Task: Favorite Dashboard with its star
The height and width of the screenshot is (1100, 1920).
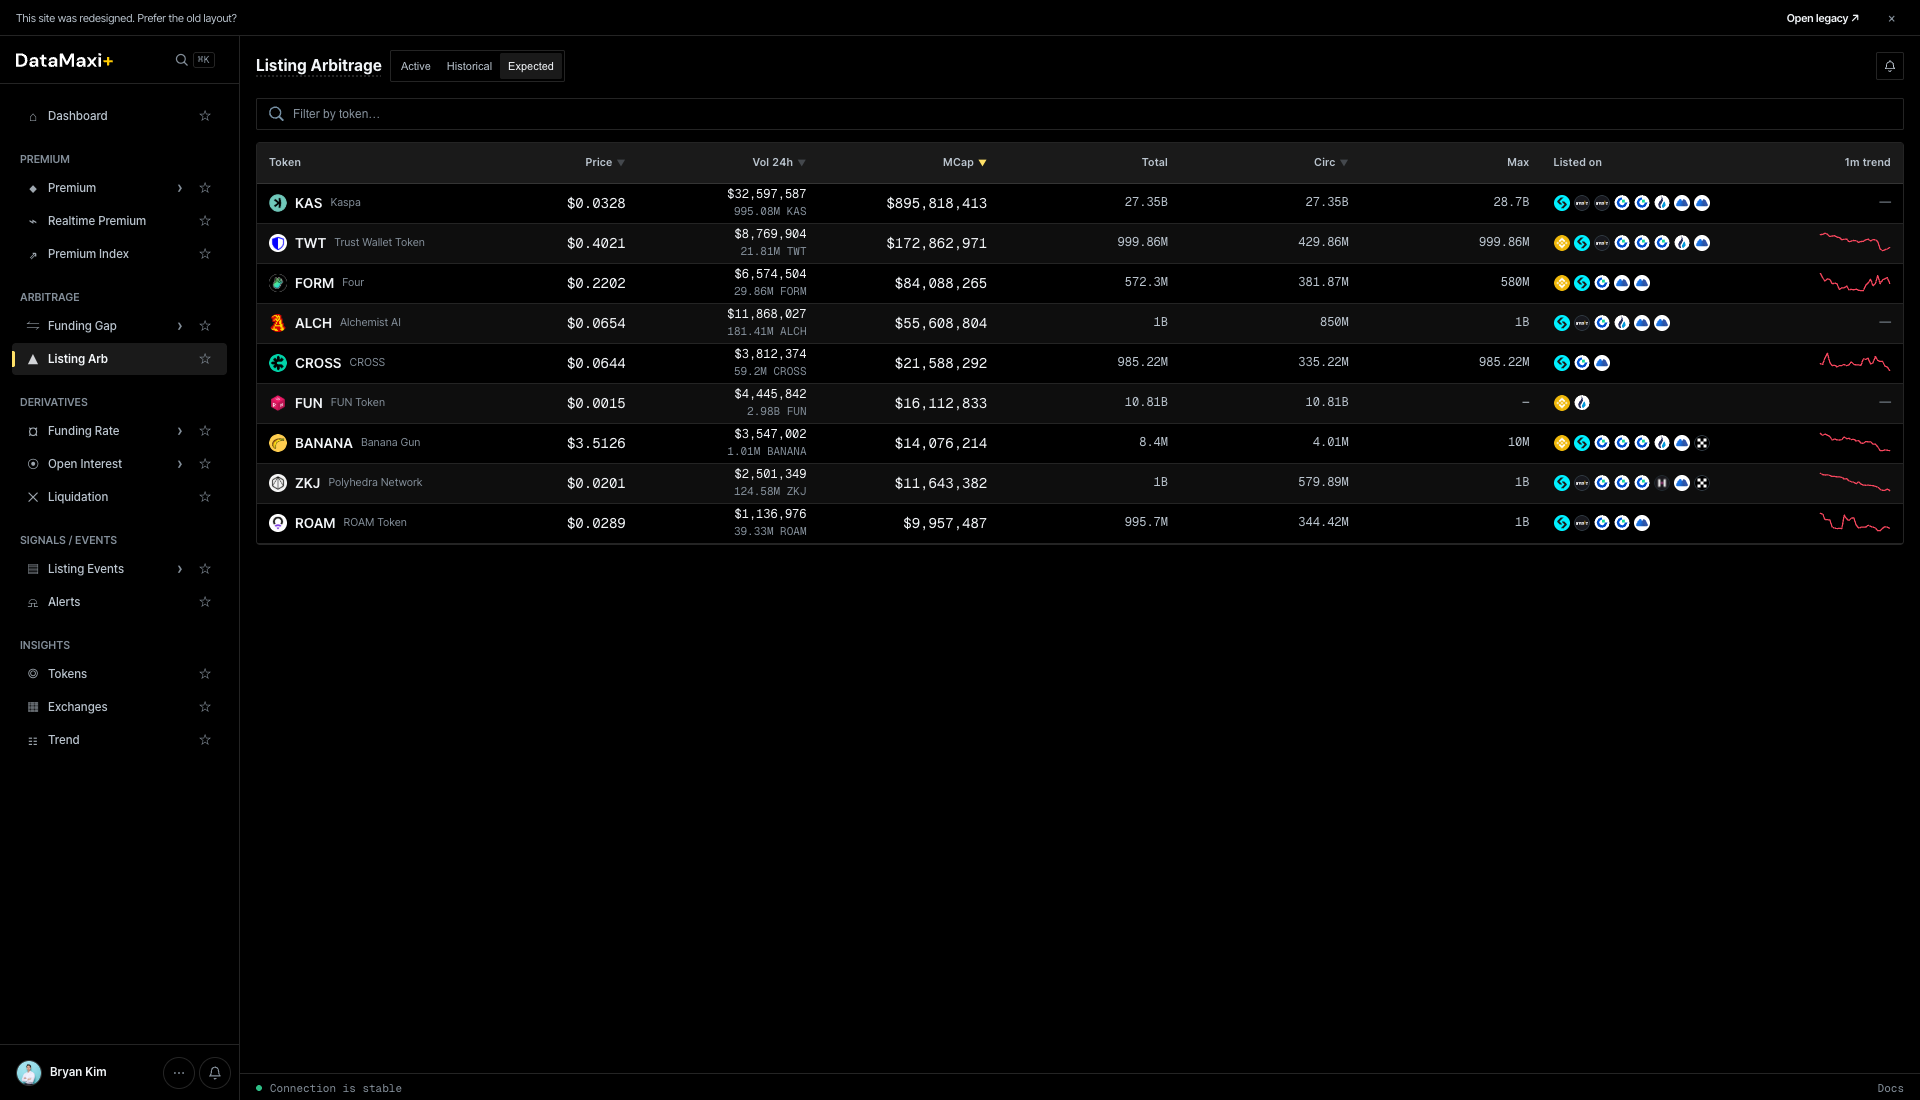Action: coord(205,116)
